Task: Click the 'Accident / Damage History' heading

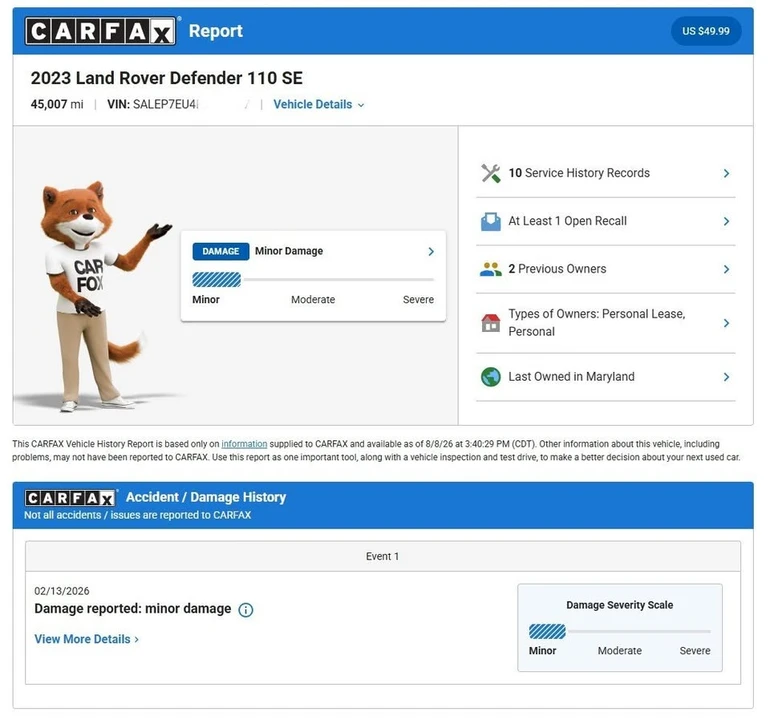Action: point(206,497)
